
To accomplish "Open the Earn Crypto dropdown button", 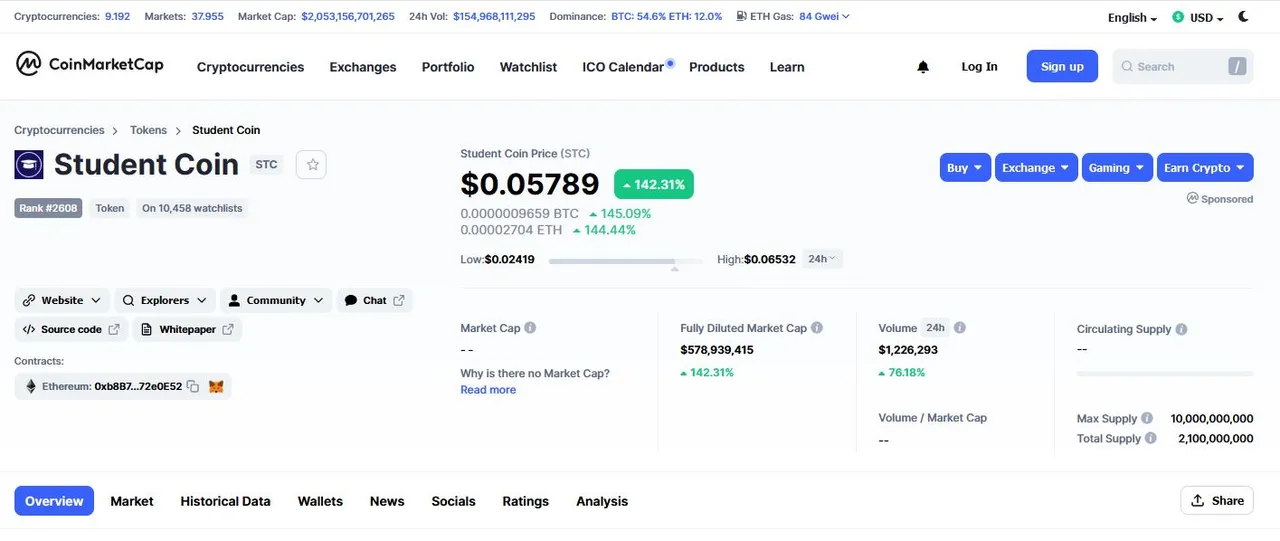I will point(1205,167).
